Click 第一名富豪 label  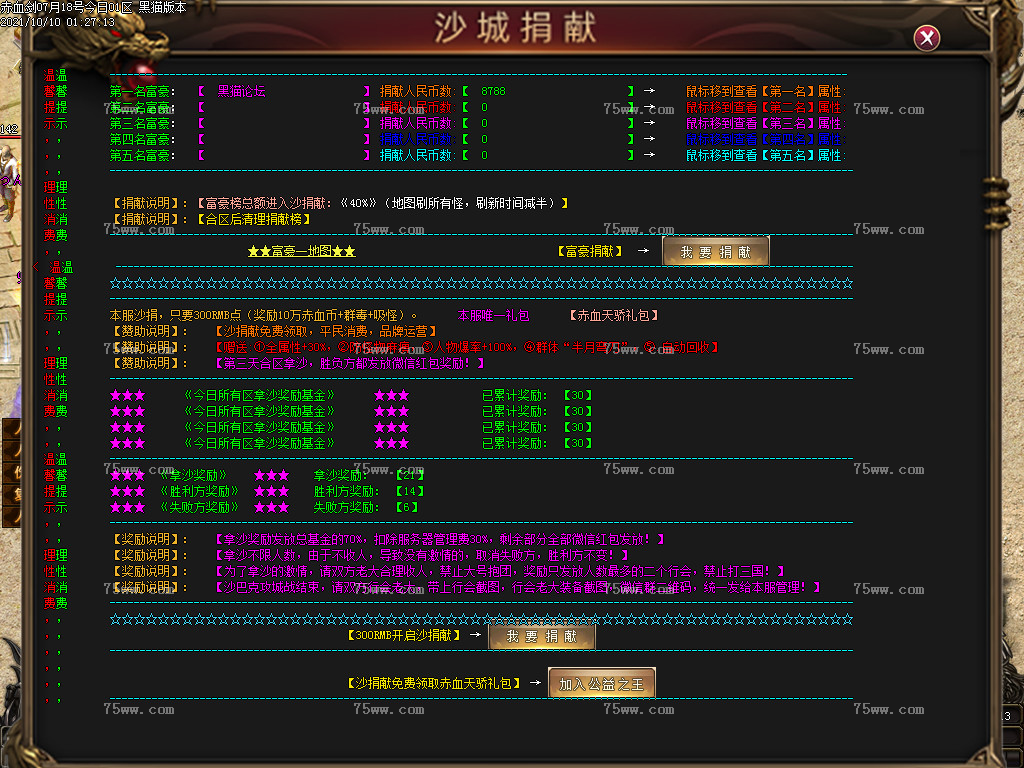142,91
